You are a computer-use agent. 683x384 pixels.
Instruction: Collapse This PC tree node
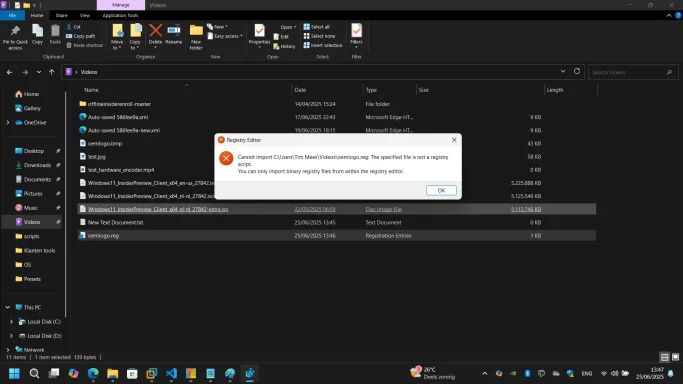click(8, 307)
